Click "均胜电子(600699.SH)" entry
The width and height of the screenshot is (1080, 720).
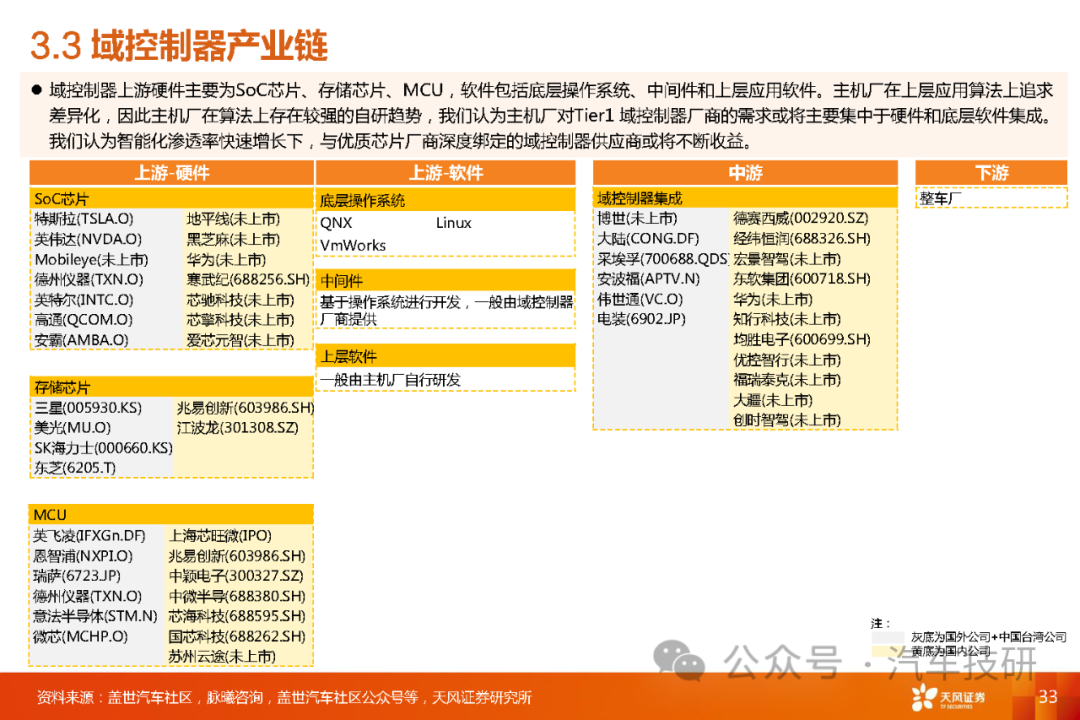pos(802,340)
